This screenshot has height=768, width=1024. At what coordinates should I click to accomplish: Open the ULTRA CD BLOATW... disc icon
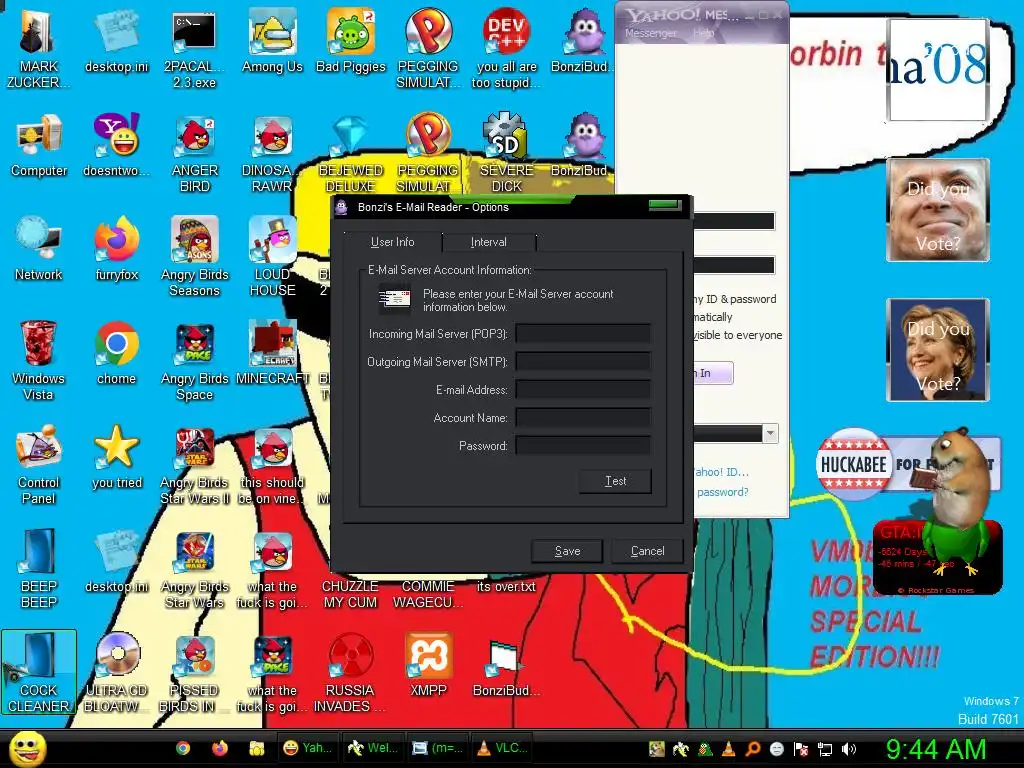[x=117, y=671]
